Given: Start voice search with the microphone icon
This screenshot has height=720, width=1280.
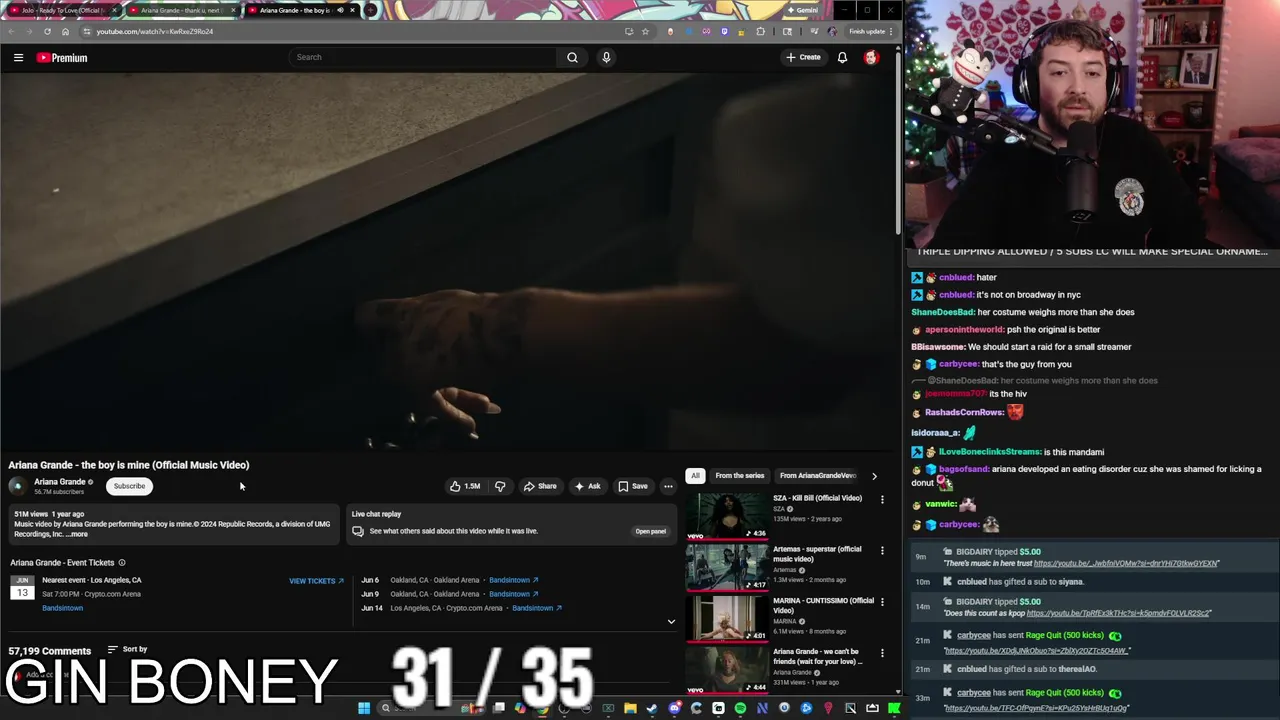Looking at the screenshot, I should (x=606, y=57).
